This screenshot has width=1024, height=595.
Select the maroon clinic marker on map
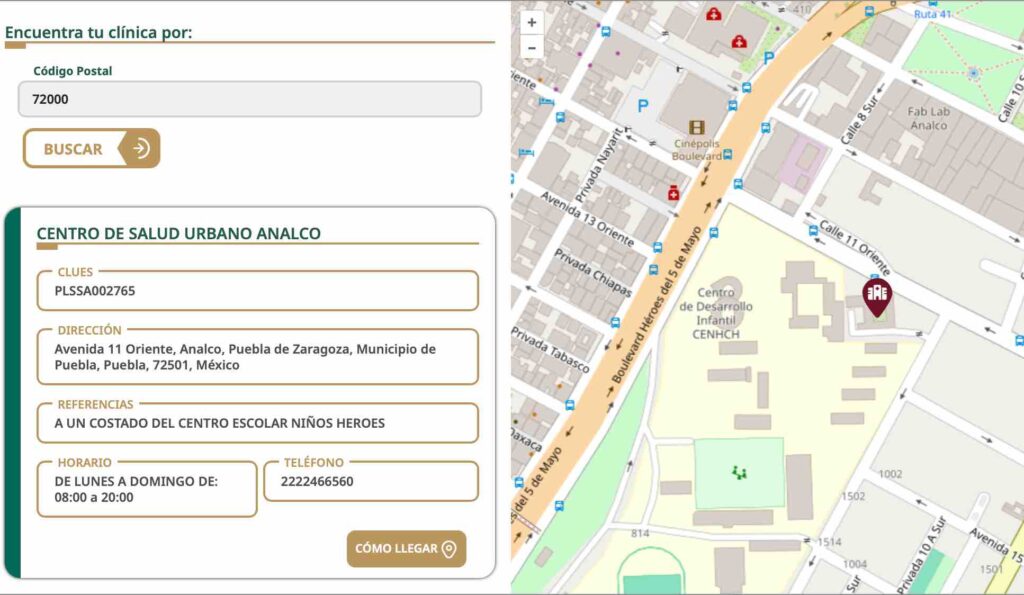tap(877, 297)
